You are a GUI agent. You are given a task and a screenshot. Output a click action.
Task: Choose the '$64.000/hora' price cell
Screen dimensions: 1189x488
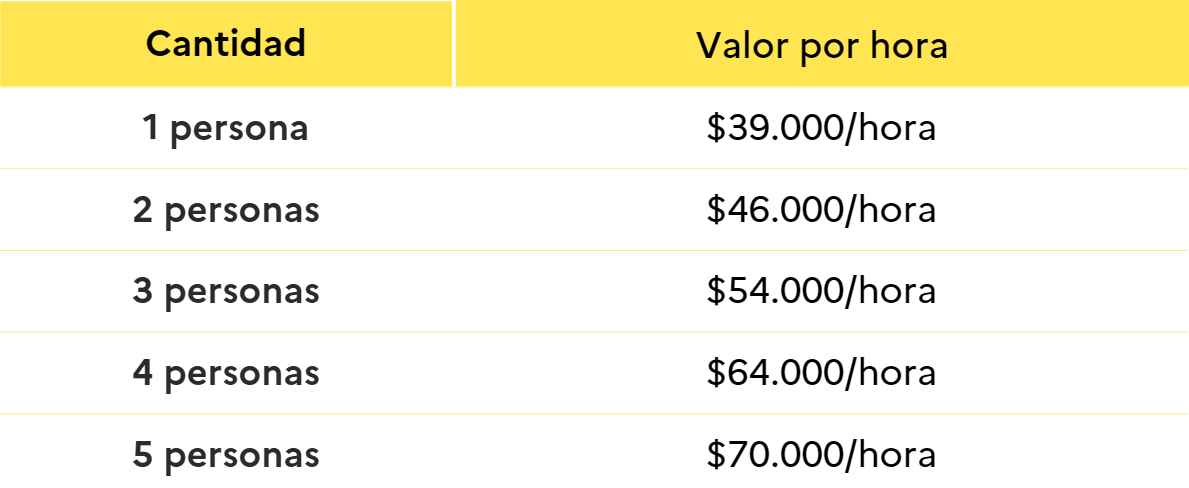coord(821,373)
